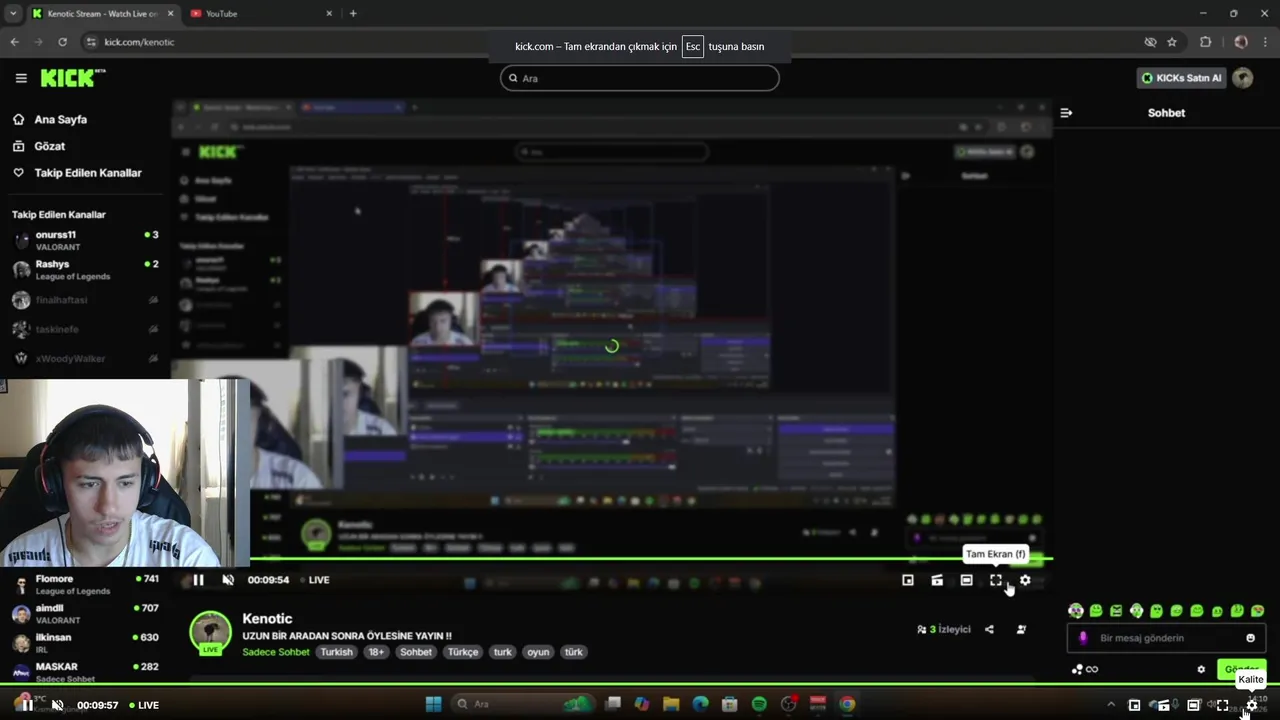Toggle picture-in-picture in the outer player bar
The width and height of the screenshot is (1280, 720).
1134,705
